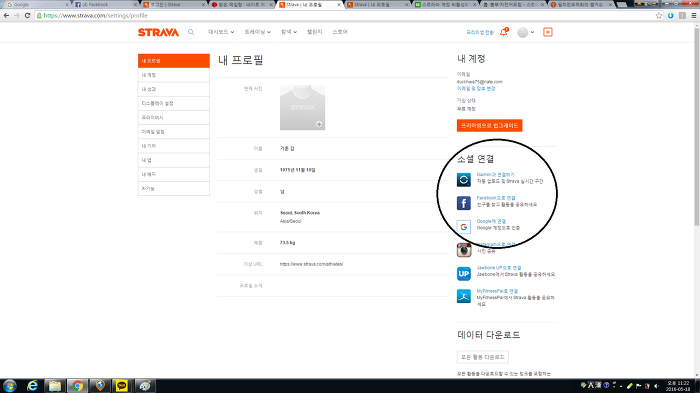Bookmark this page with the star icon
Screen dimensions: 700x393
coord(659,15)
